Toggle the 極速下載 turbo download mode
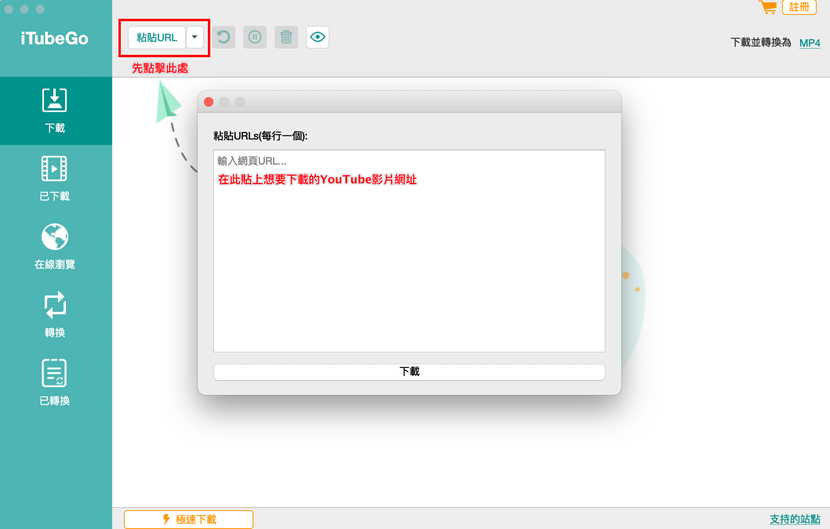 click(x=188, y=519)
